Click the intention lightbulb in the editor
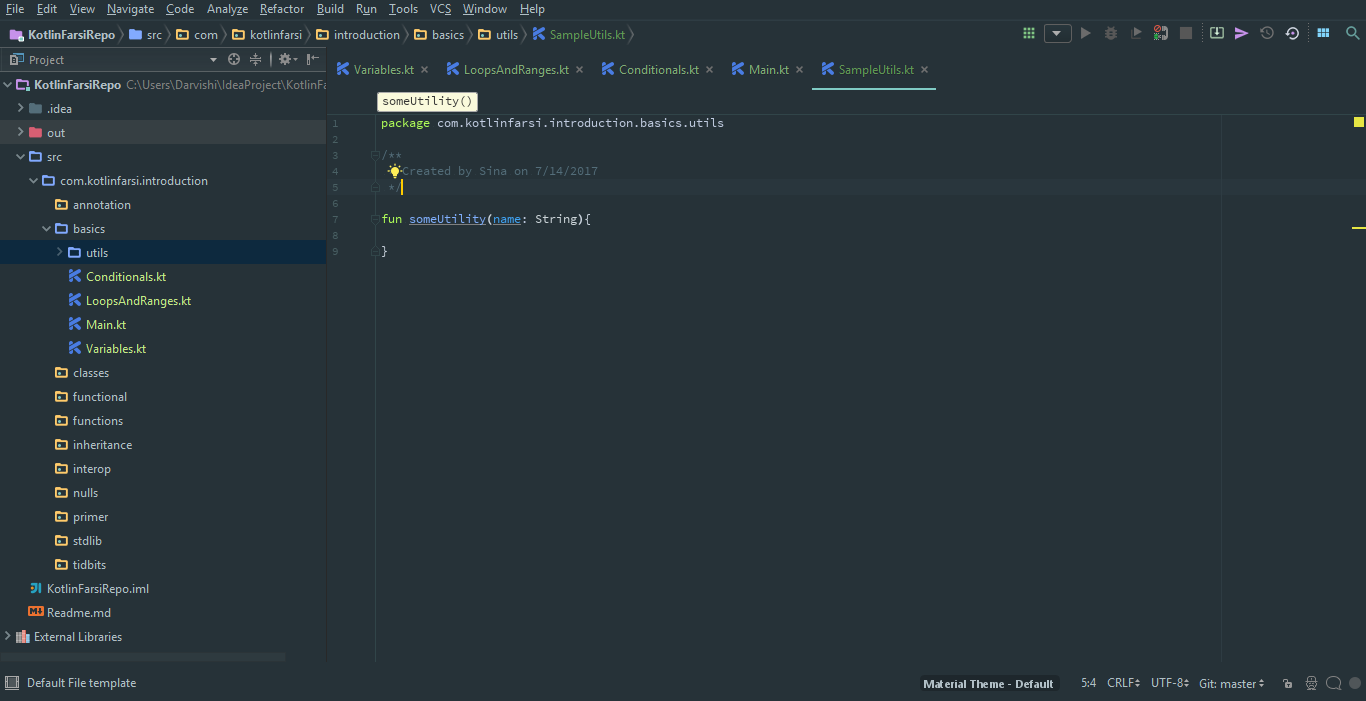 tap(394, 171)
